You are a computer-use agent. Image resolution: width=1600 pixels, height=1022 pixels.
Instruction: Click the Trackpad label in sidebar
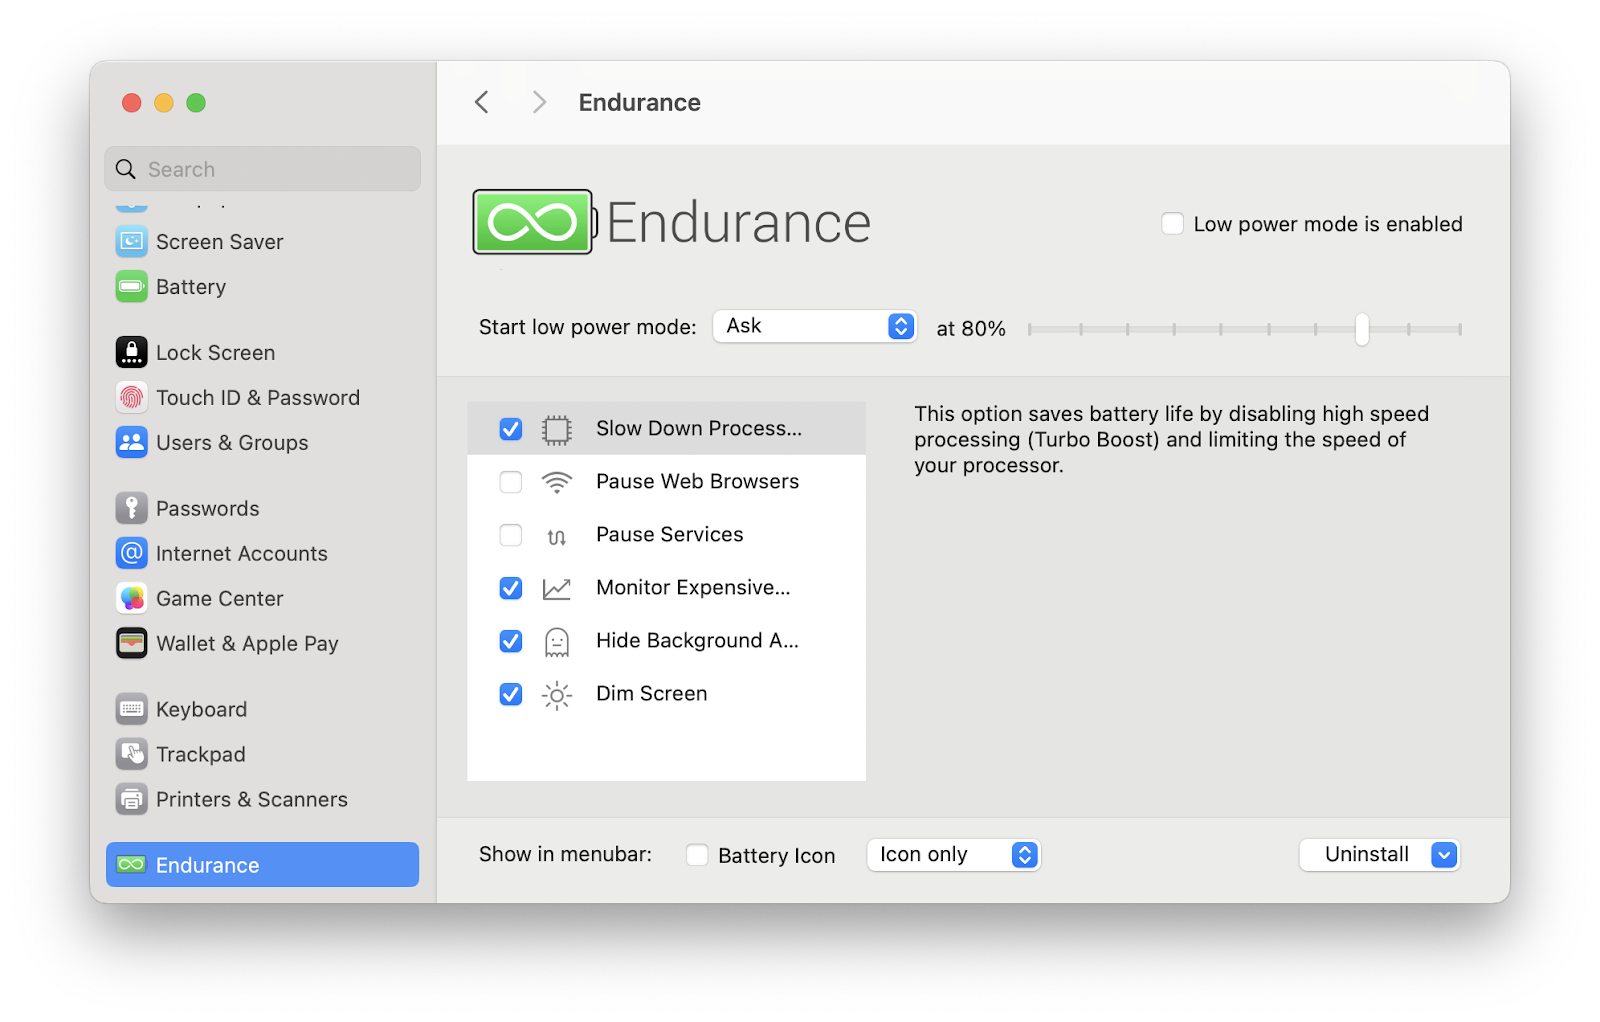(x=201, y=755)
